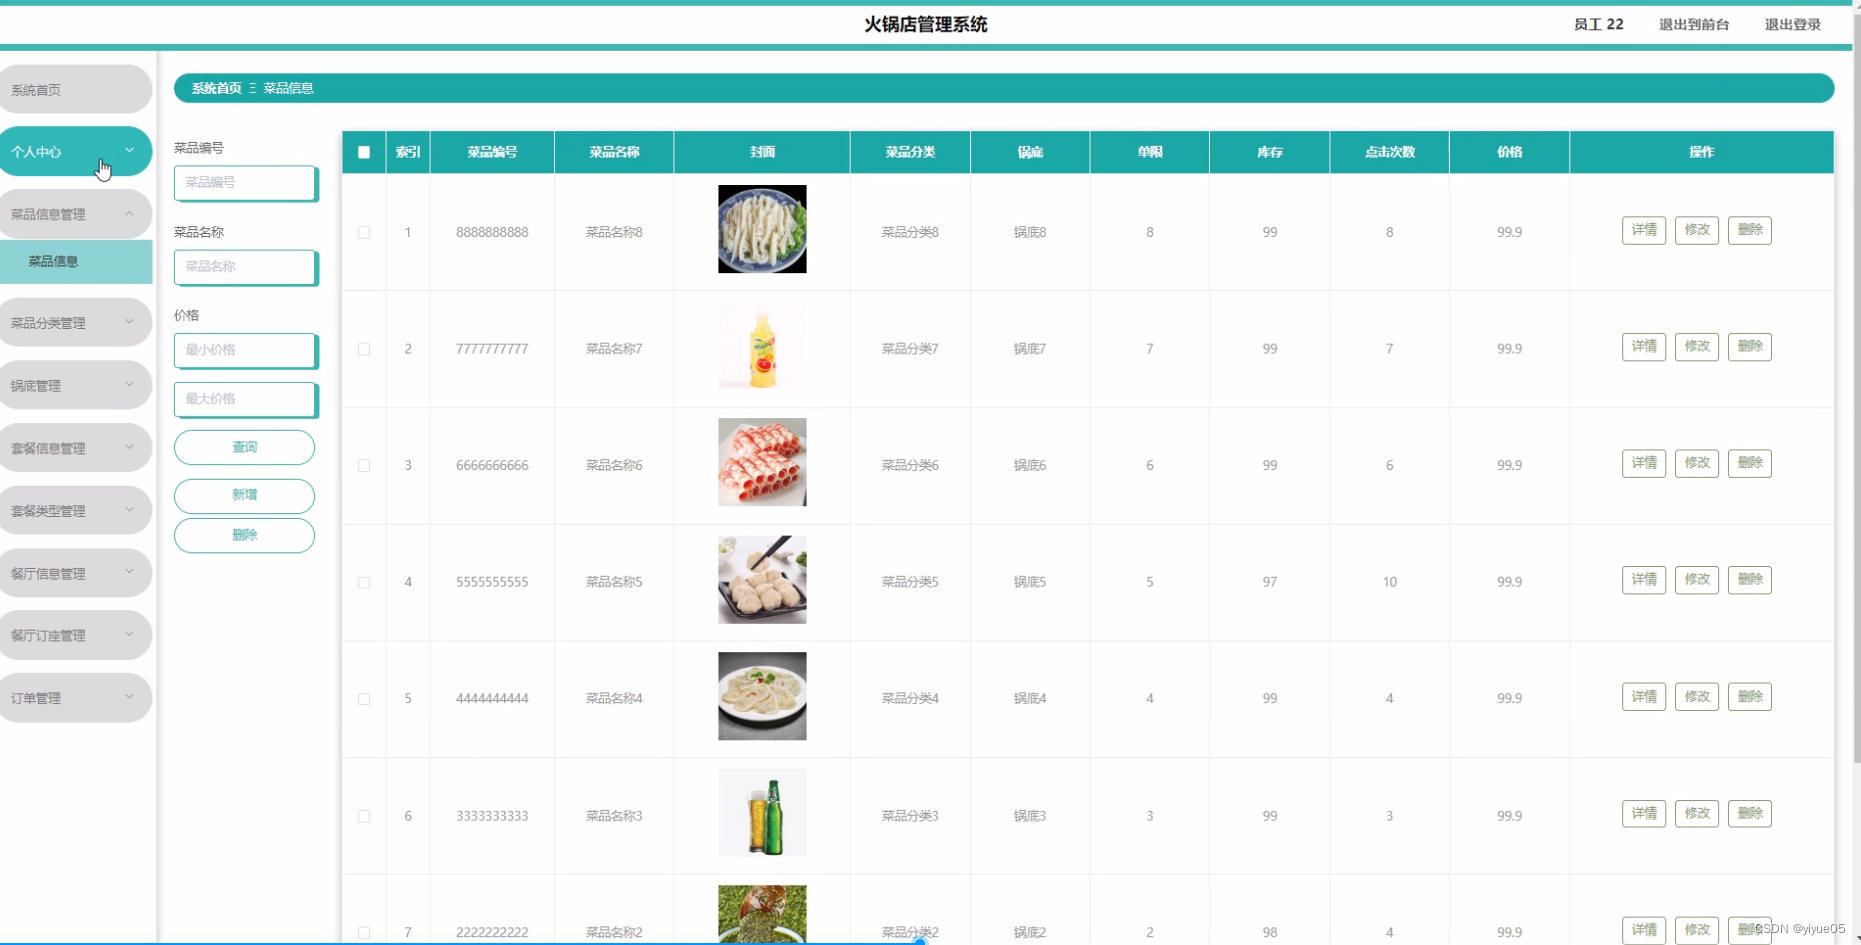Click 修改 for 菜品名称3

point(1697,814)
